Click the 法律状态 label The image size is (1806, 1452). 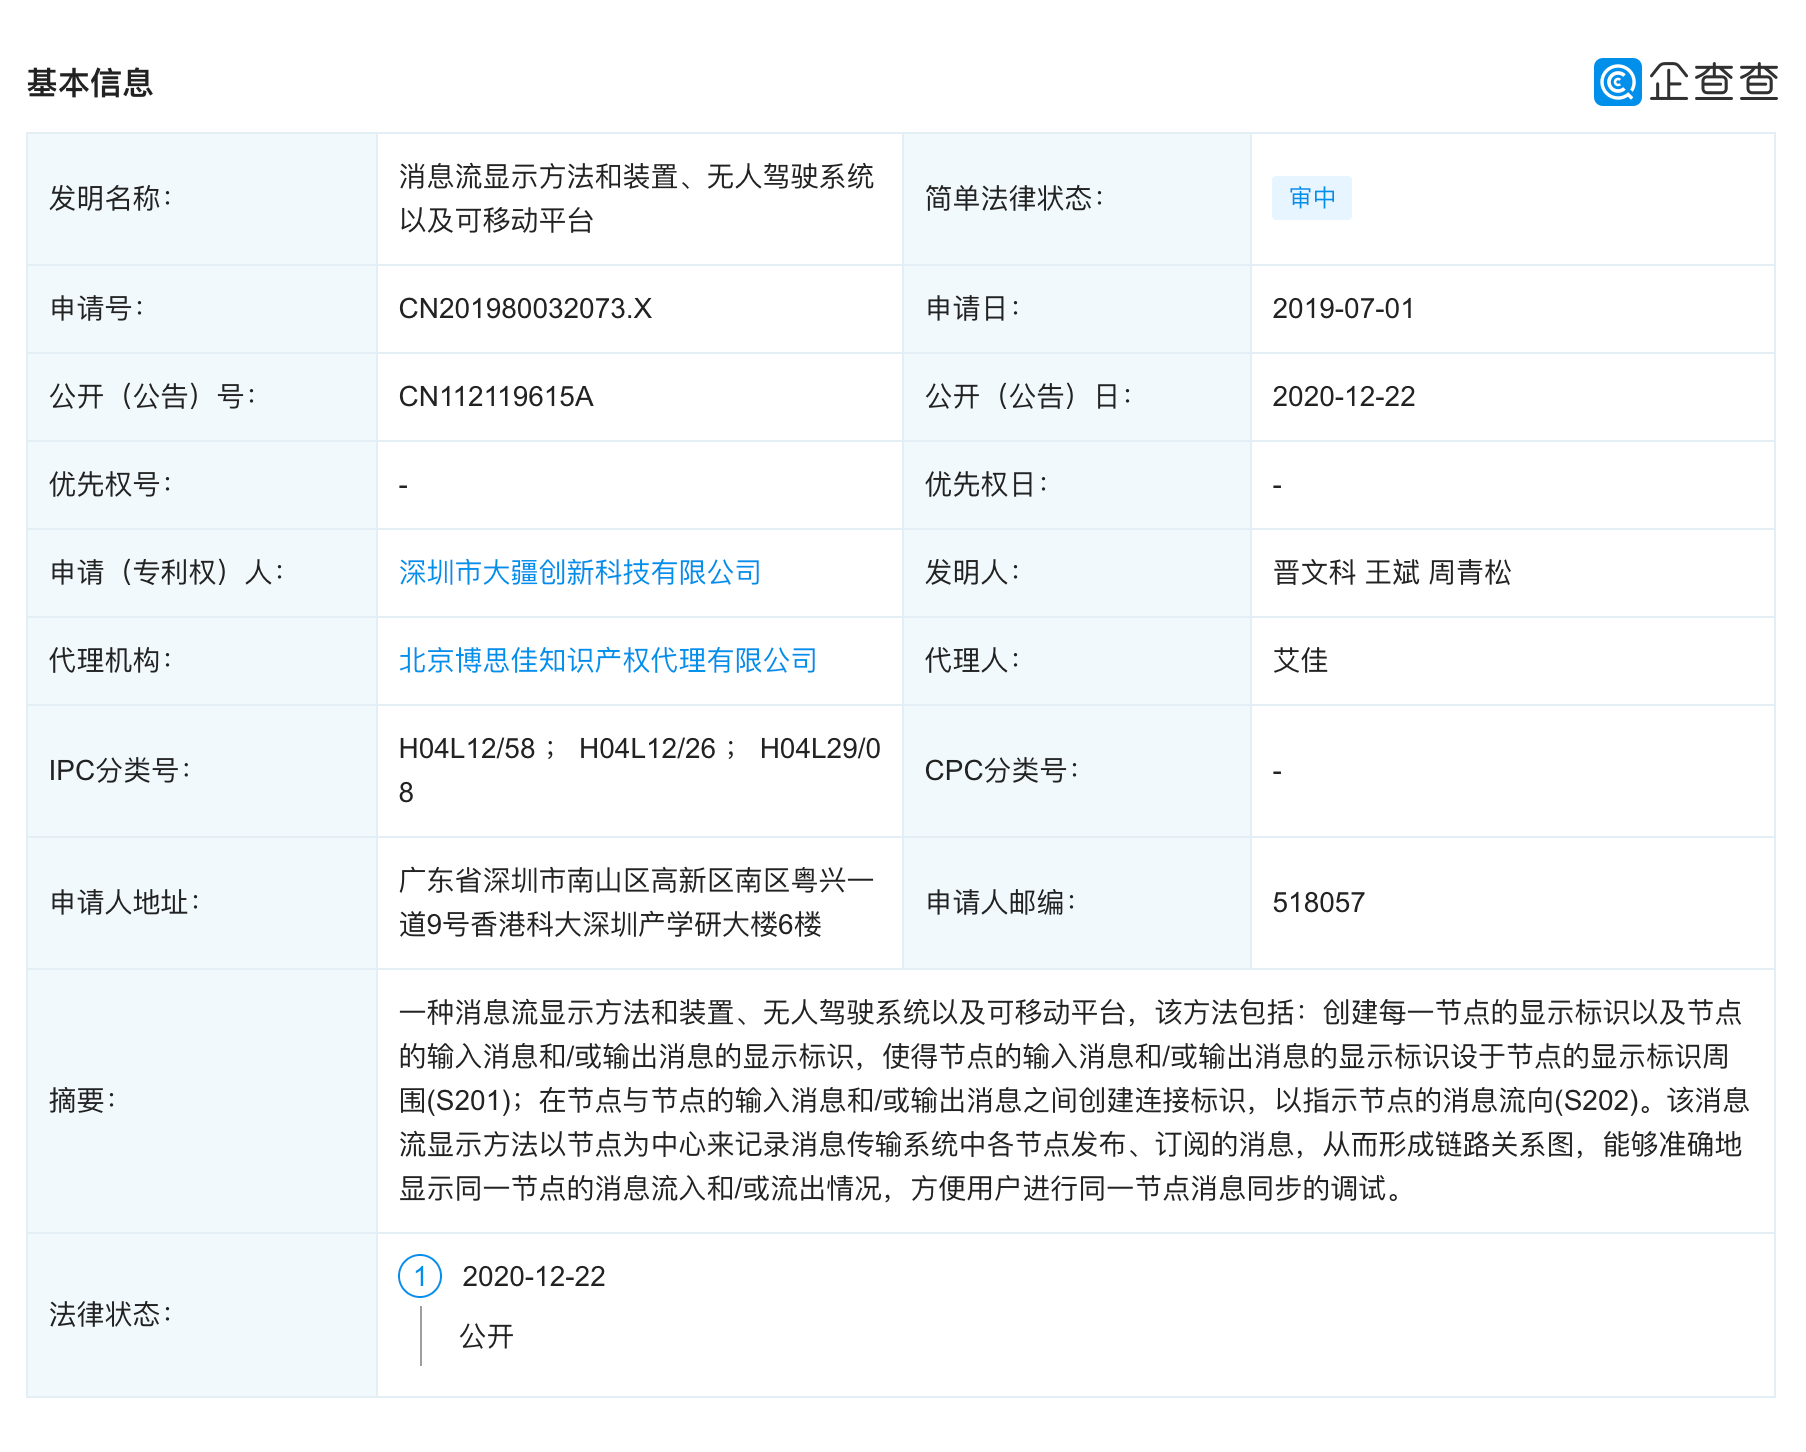110,1315
